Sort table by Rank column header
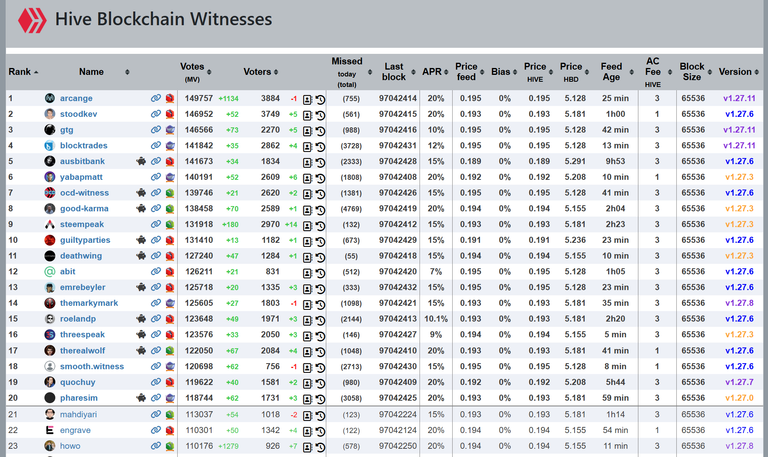The image size is (768, 457). [x=23, y=72]
